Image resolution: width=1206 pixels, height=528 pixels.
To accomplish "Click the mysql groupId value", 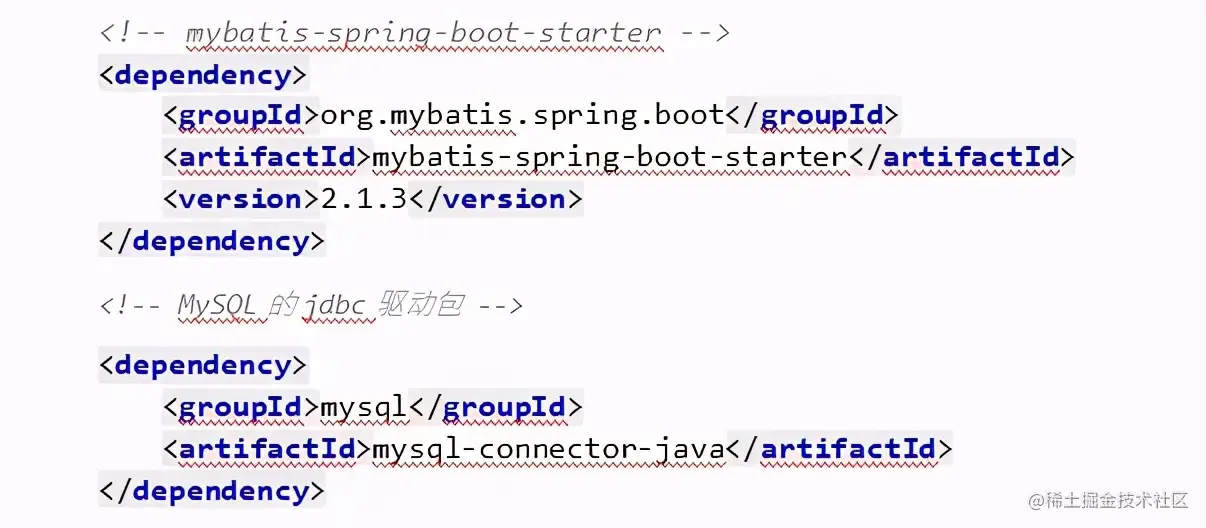I will [x=363, y=407].
